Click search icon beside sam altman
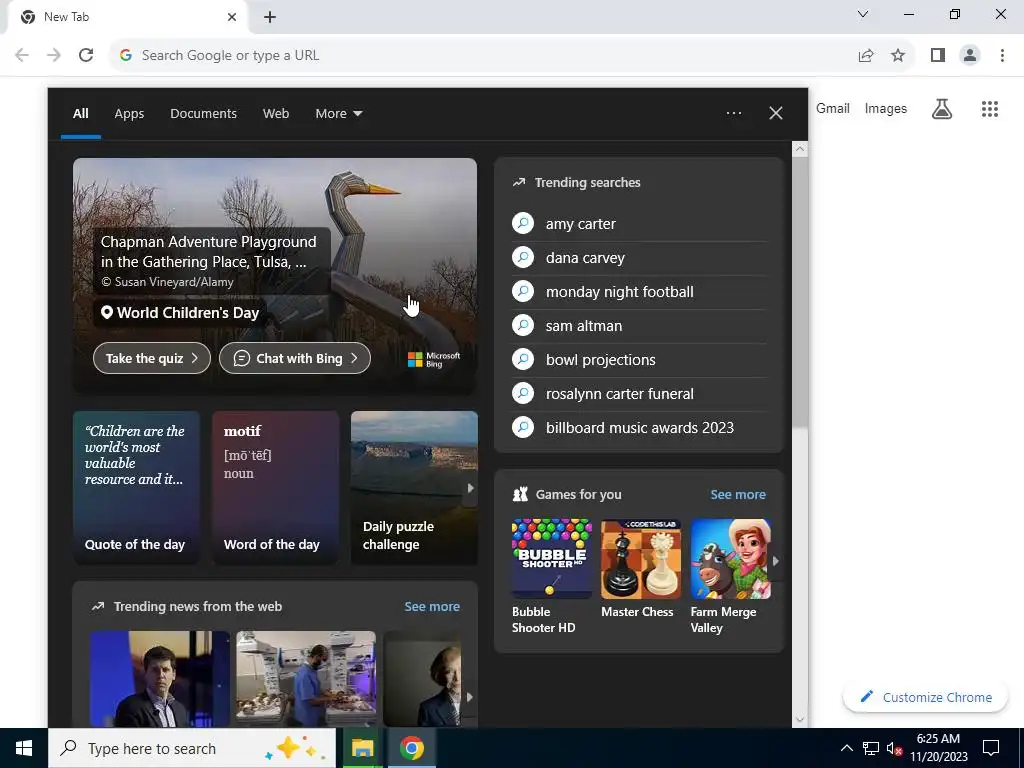This screenshot has height=768, width=1024. click(522, 325)
